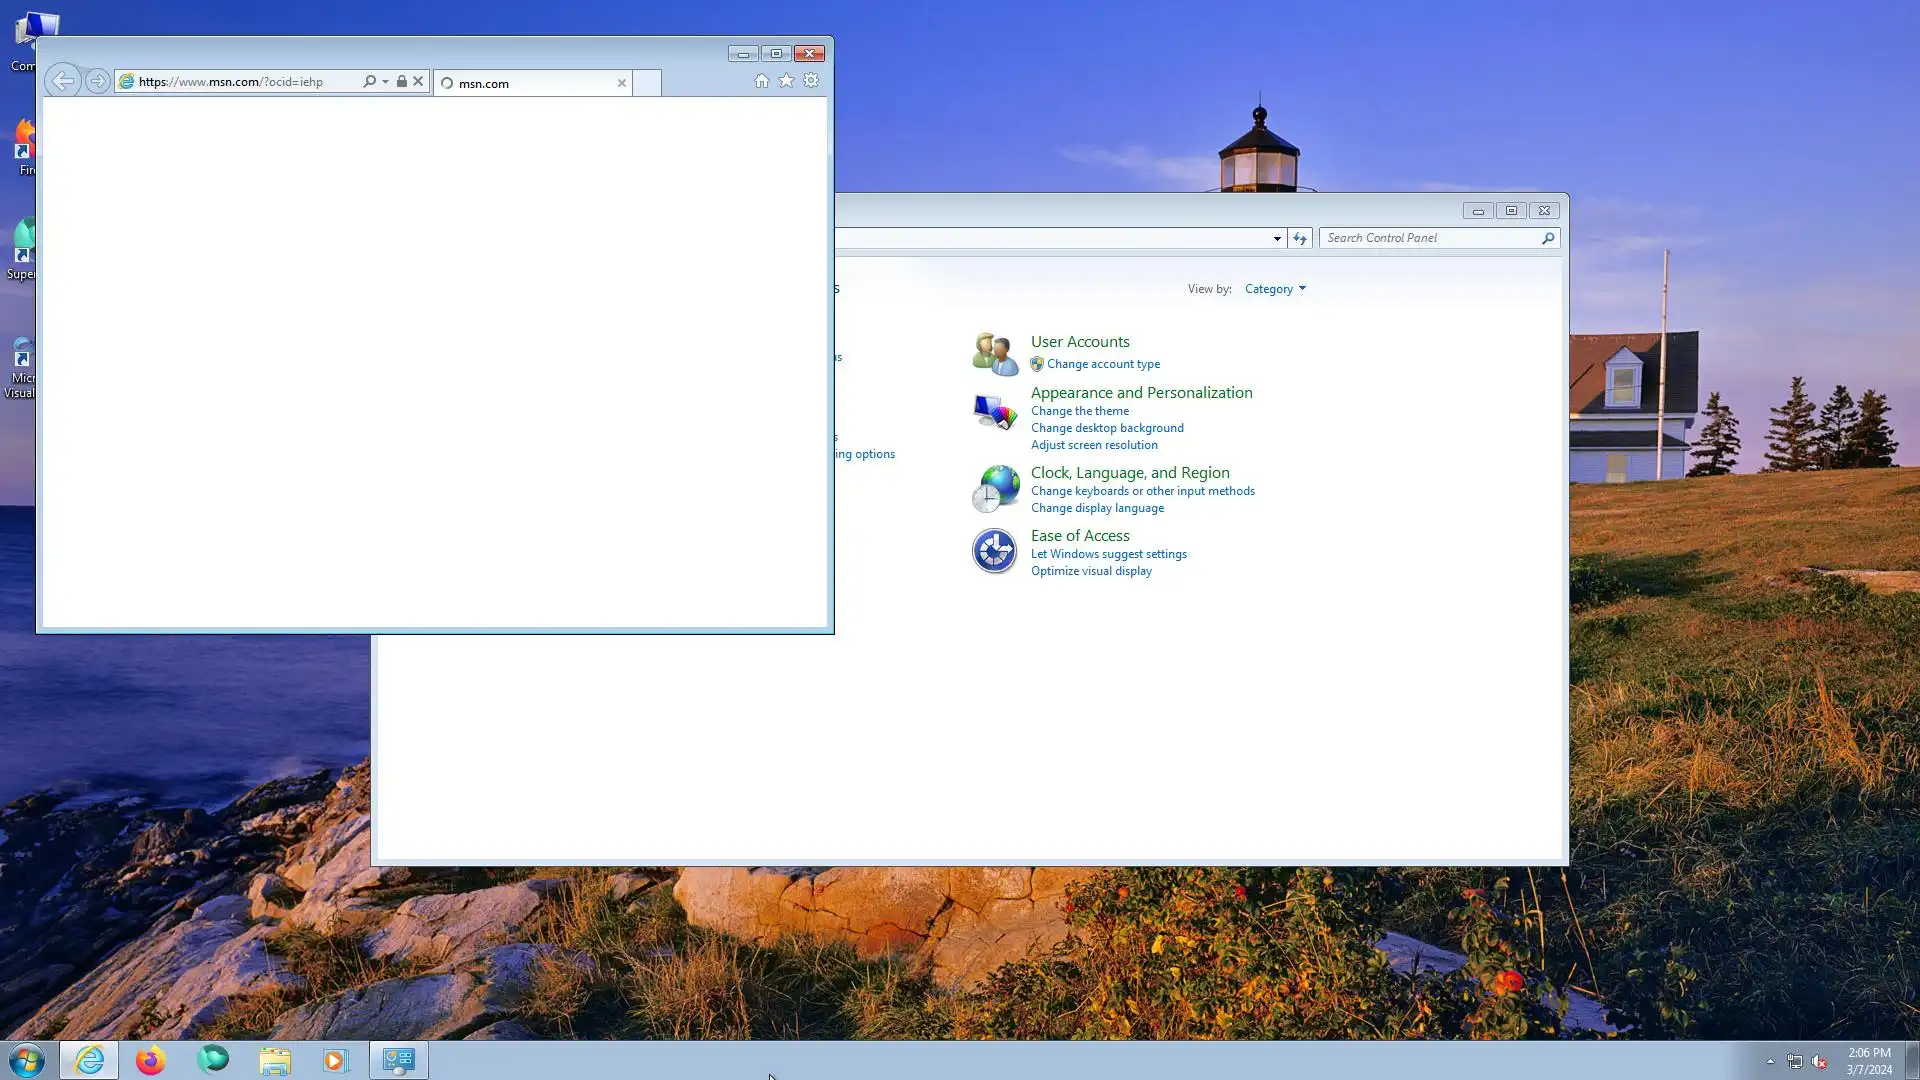Click the IE Home icon

coord(761,81)
